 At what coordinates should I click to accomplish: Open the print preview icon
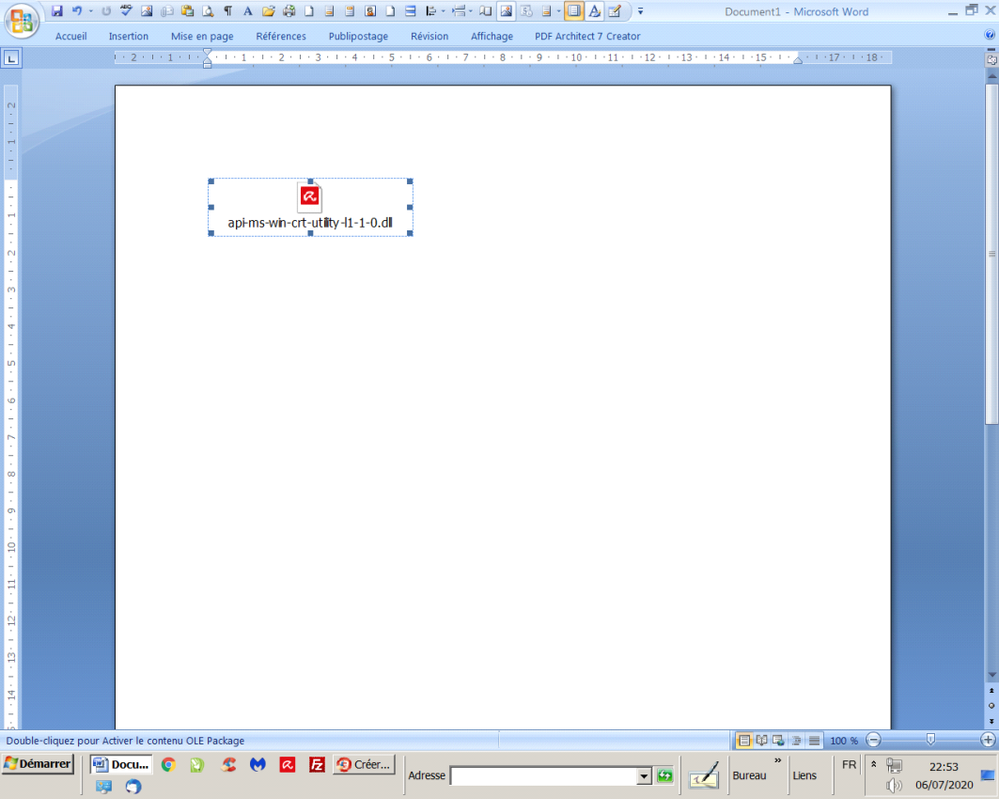208,11
